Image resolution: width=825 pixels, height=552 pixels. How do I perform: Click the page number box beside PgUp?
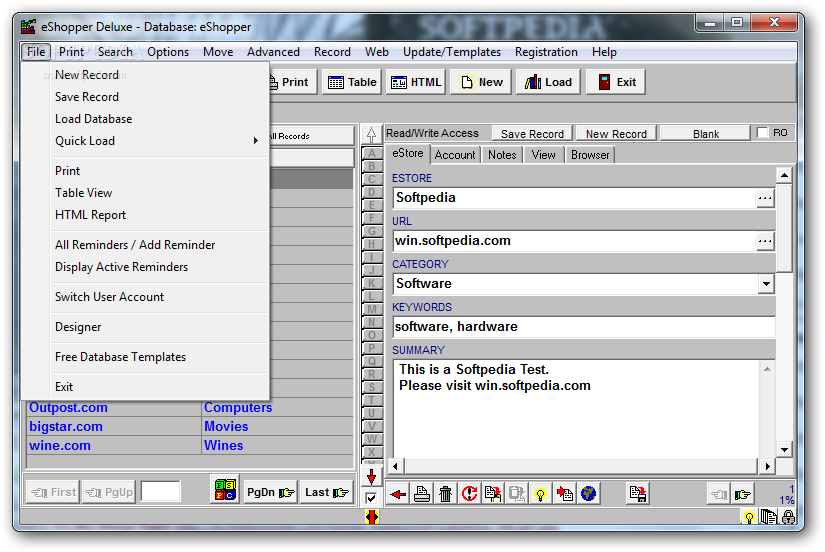(160, 493)
